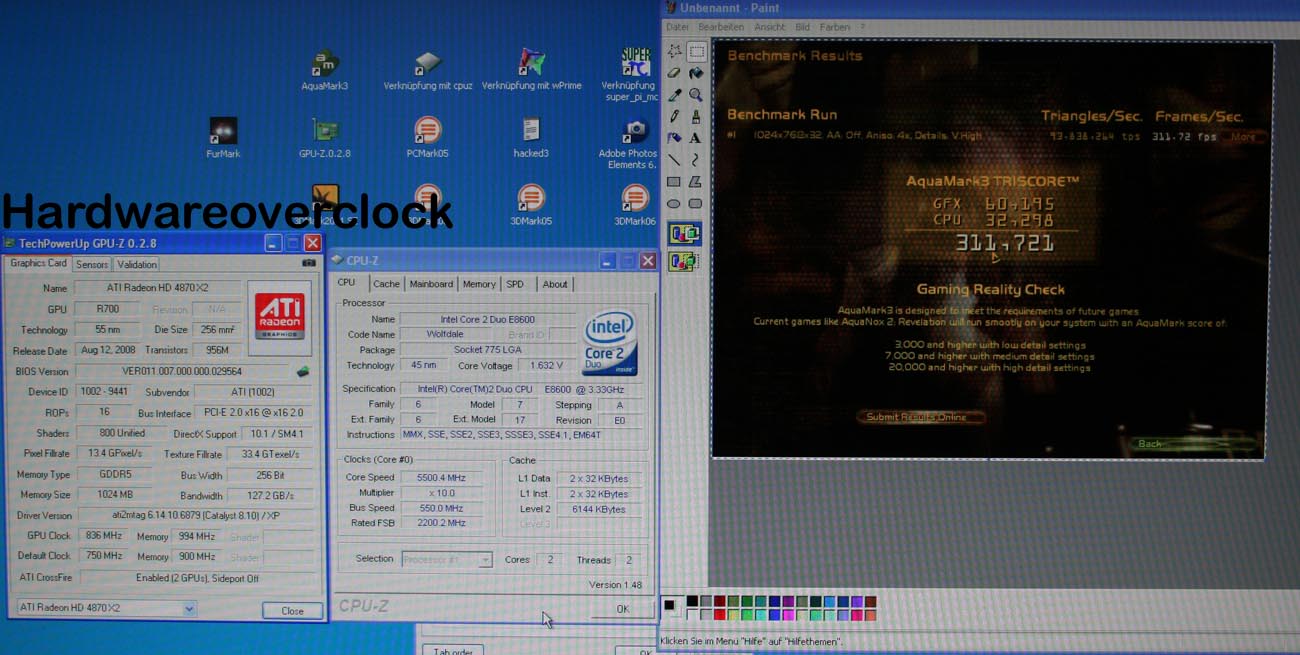Open the Cache tab in CPU-Z

click(386, 284)
